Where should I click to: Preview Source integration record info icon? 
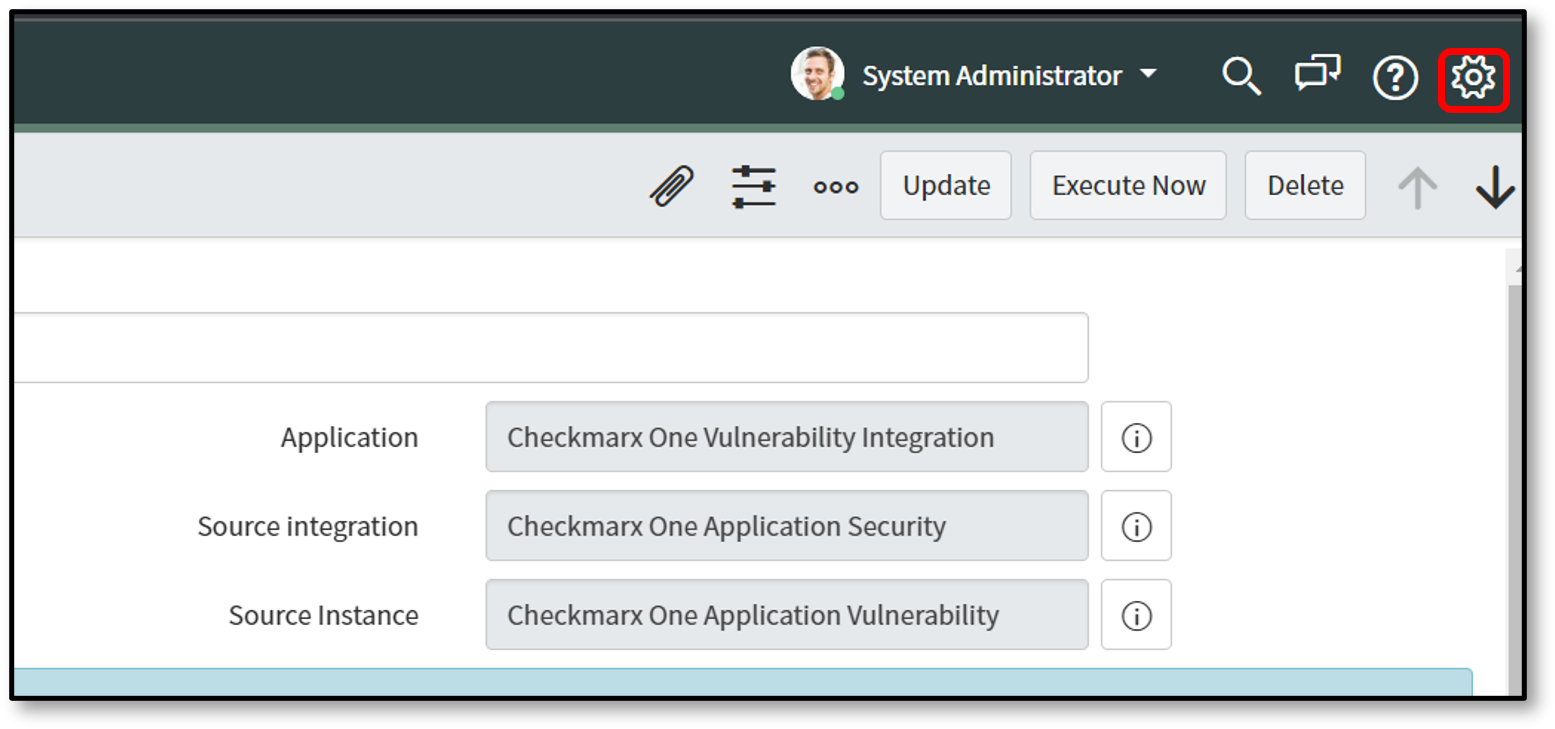point(1136,526)
